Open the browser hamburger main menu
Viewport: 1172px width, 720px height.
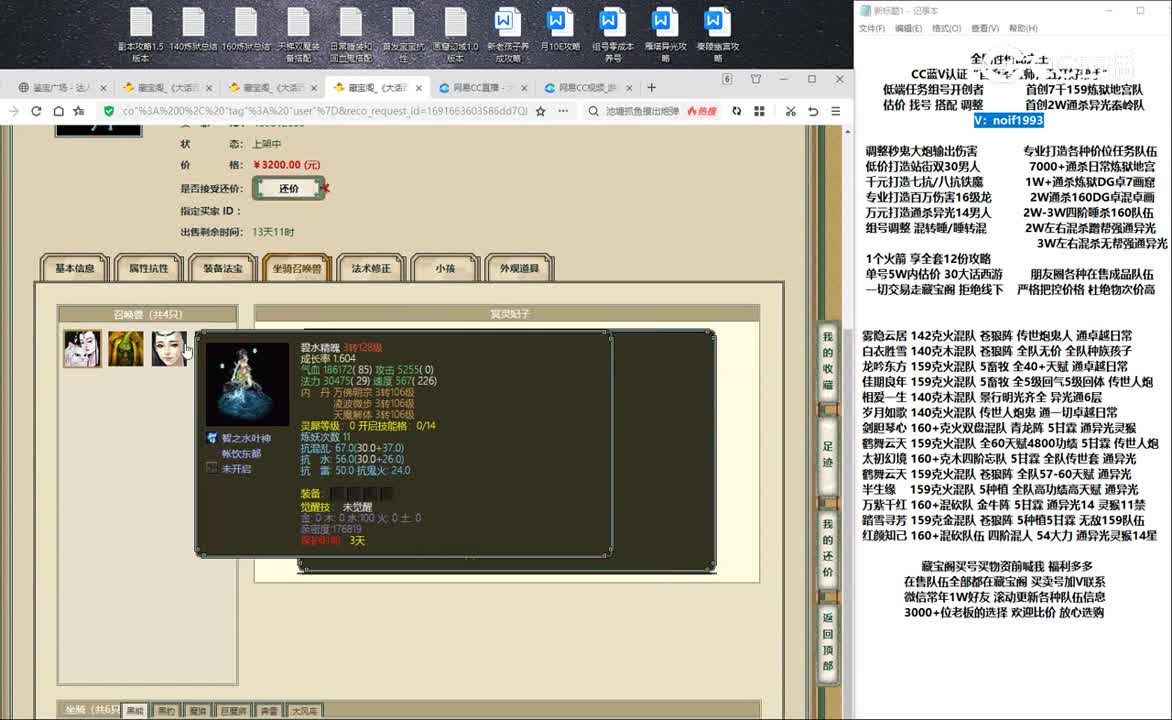836,111
